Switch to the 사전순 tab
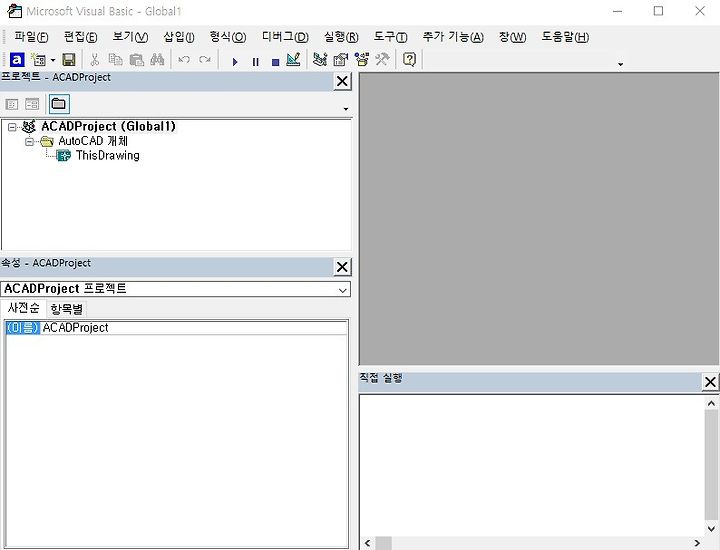The height and width of the screenshot is (550, 720). 23,308
